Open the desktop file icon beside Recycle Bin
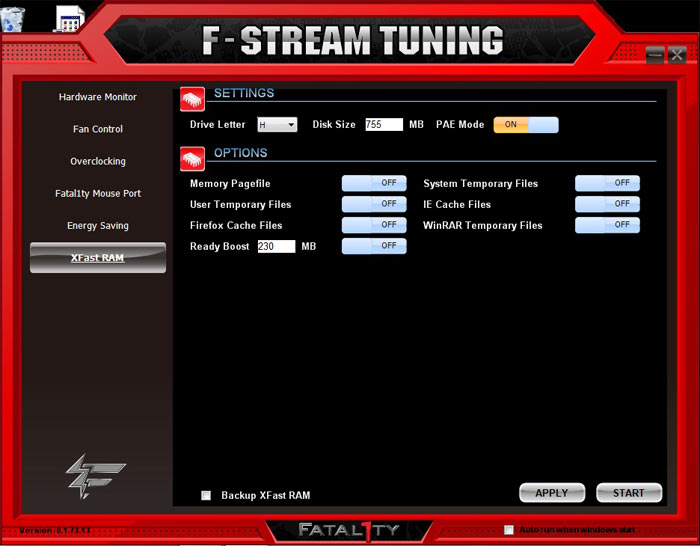This screenshot has height=546, width=700. (x=69, y=19)
